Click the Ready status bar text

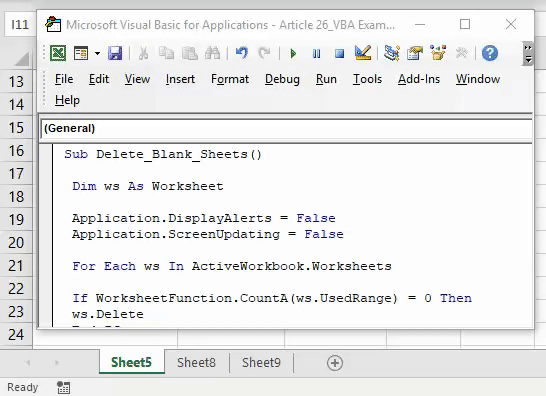point(23,387)
